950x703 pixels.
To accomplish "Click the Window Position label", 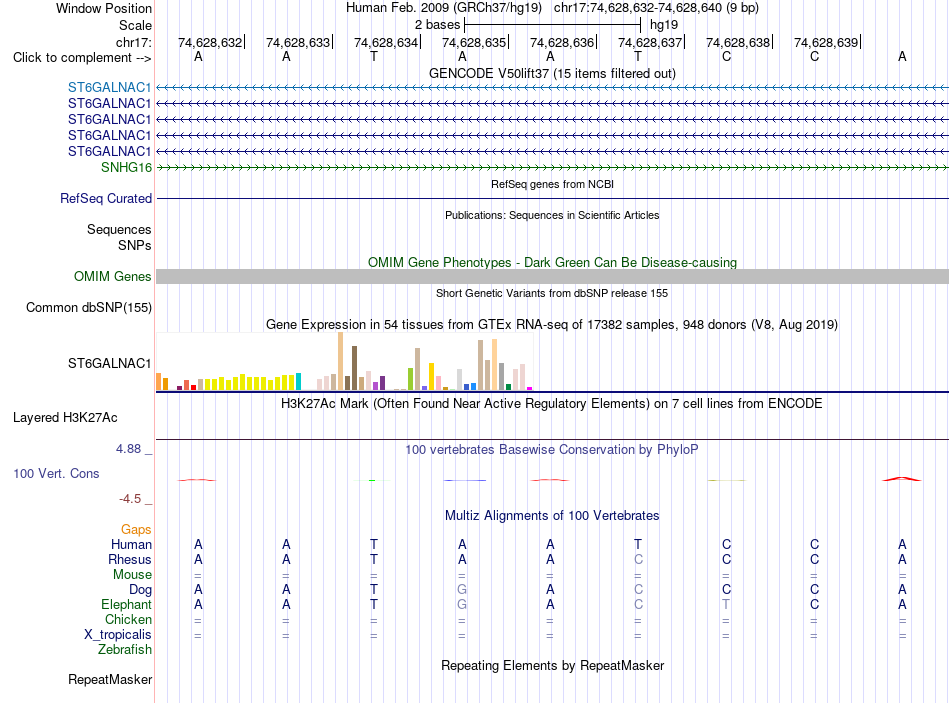I will click(x=104, y=8).
